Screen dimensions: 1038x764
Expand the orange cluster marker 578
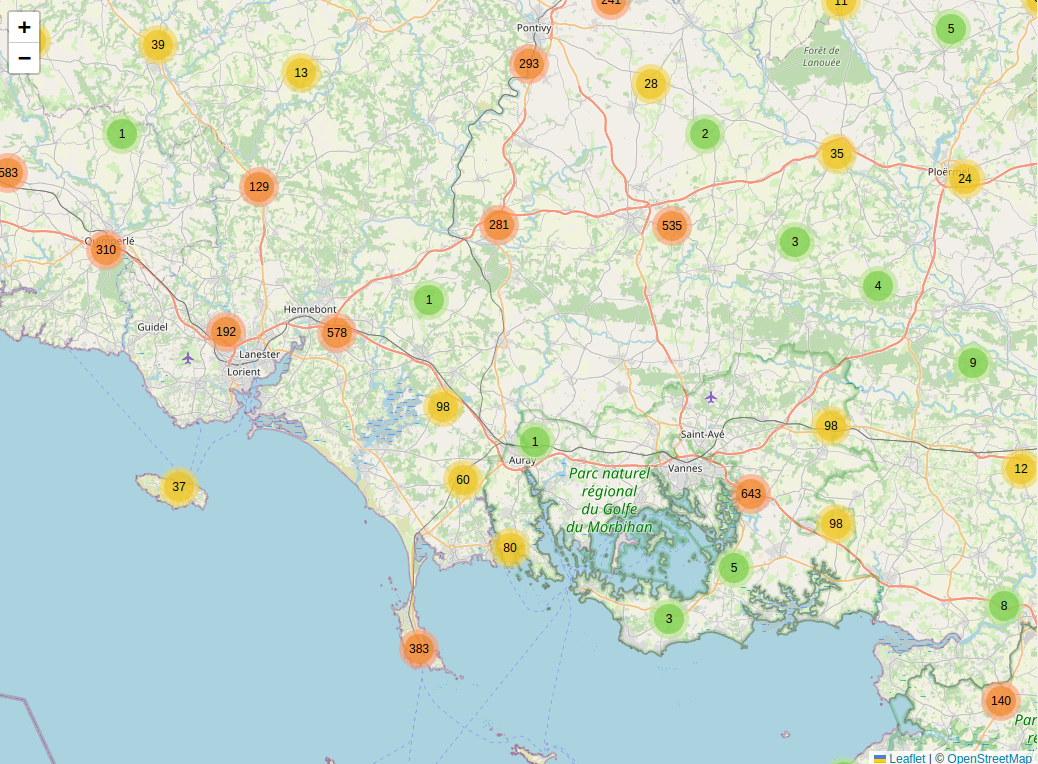(337, 333)
